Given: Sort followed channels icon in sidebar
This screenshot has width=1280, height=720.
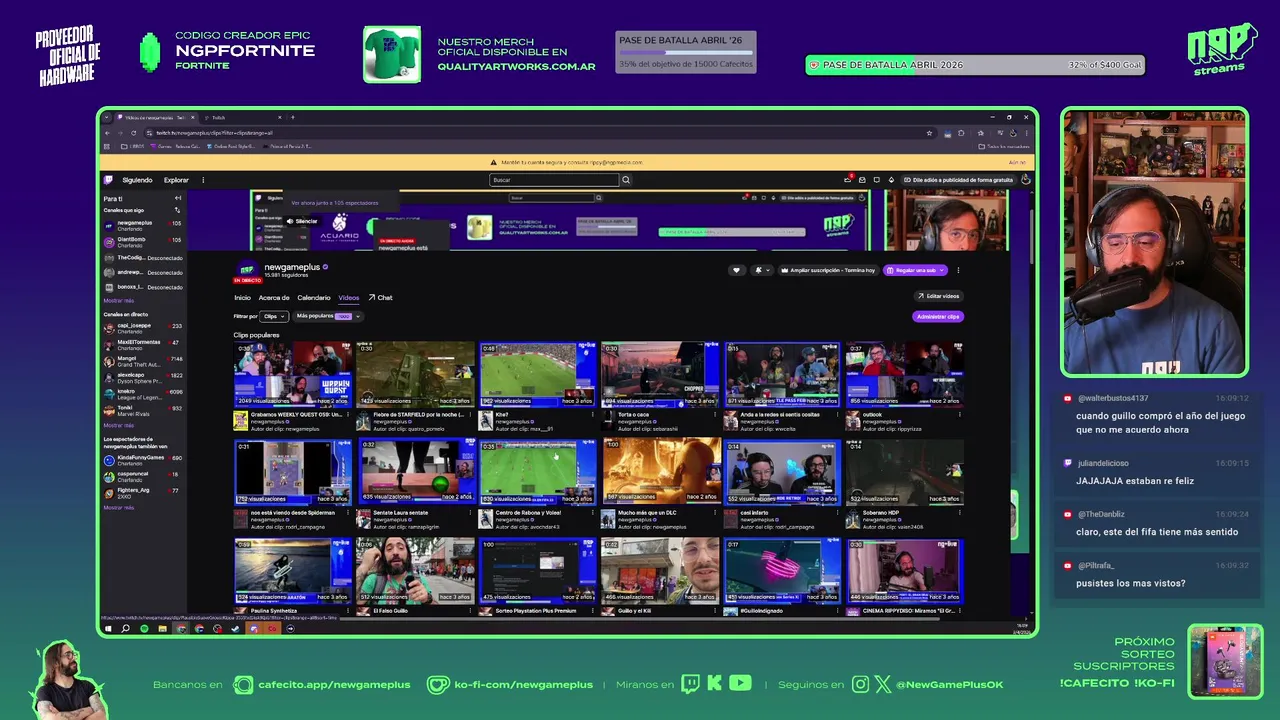Looking at the screenshot, I should 177,210.
